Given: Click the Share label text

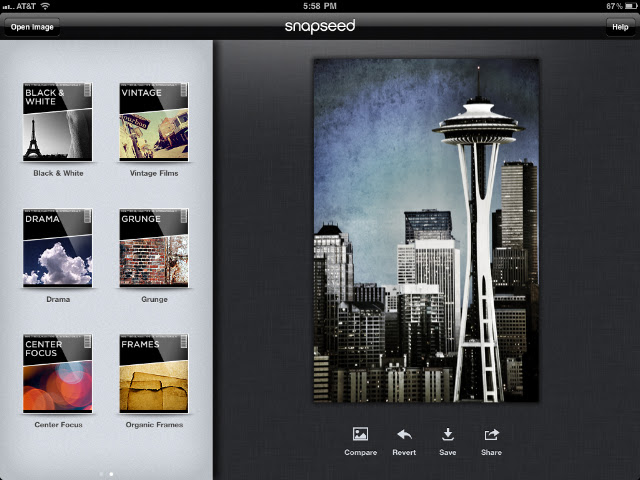Looking at the screenshot, I should click(x=491, y=452).
